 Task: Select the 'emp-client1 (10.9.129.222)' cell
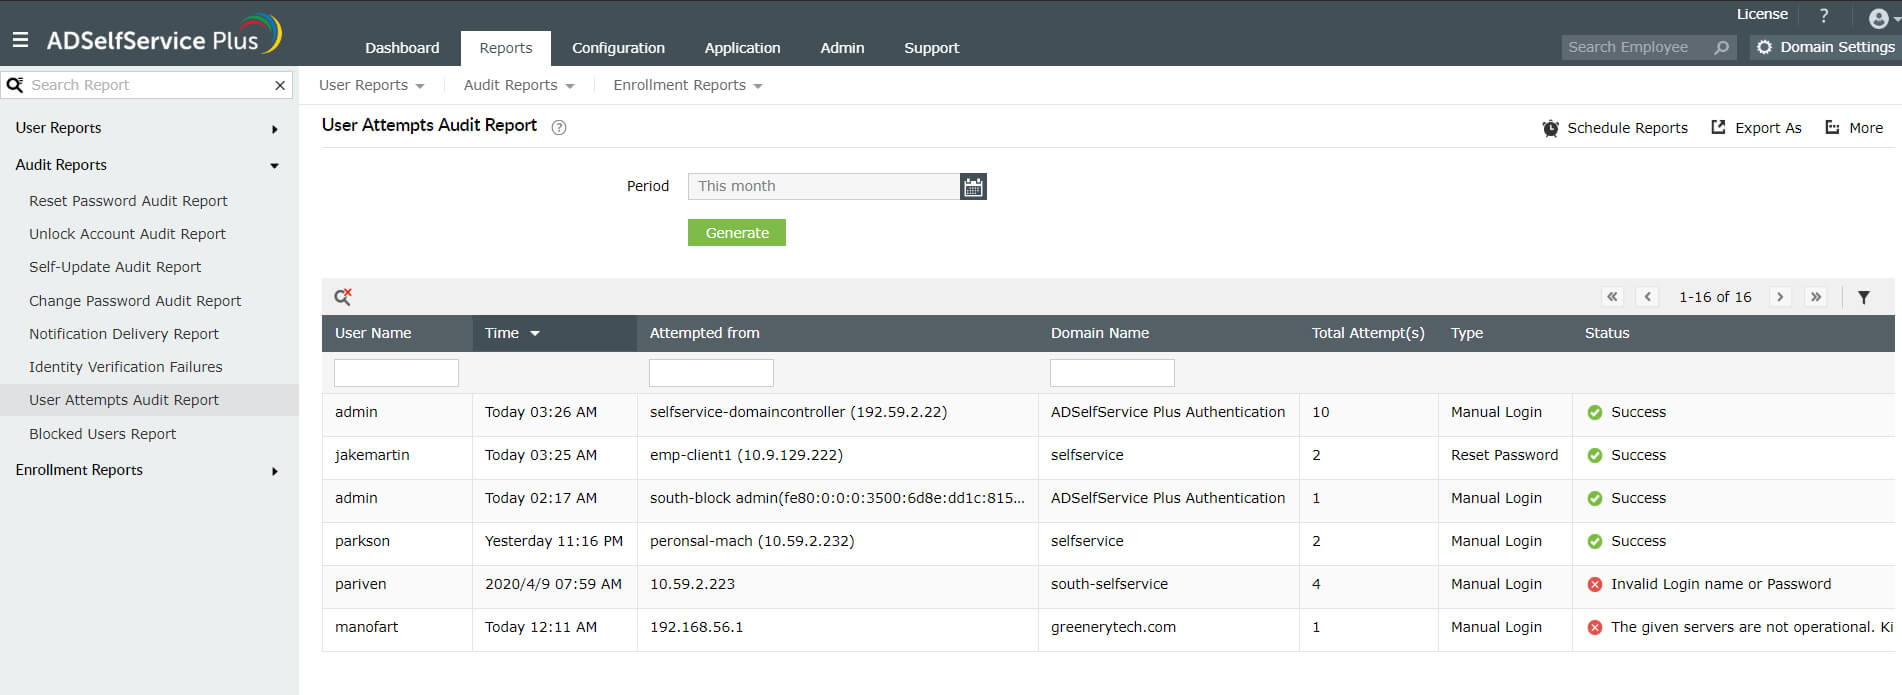click(x=746, y=455)
